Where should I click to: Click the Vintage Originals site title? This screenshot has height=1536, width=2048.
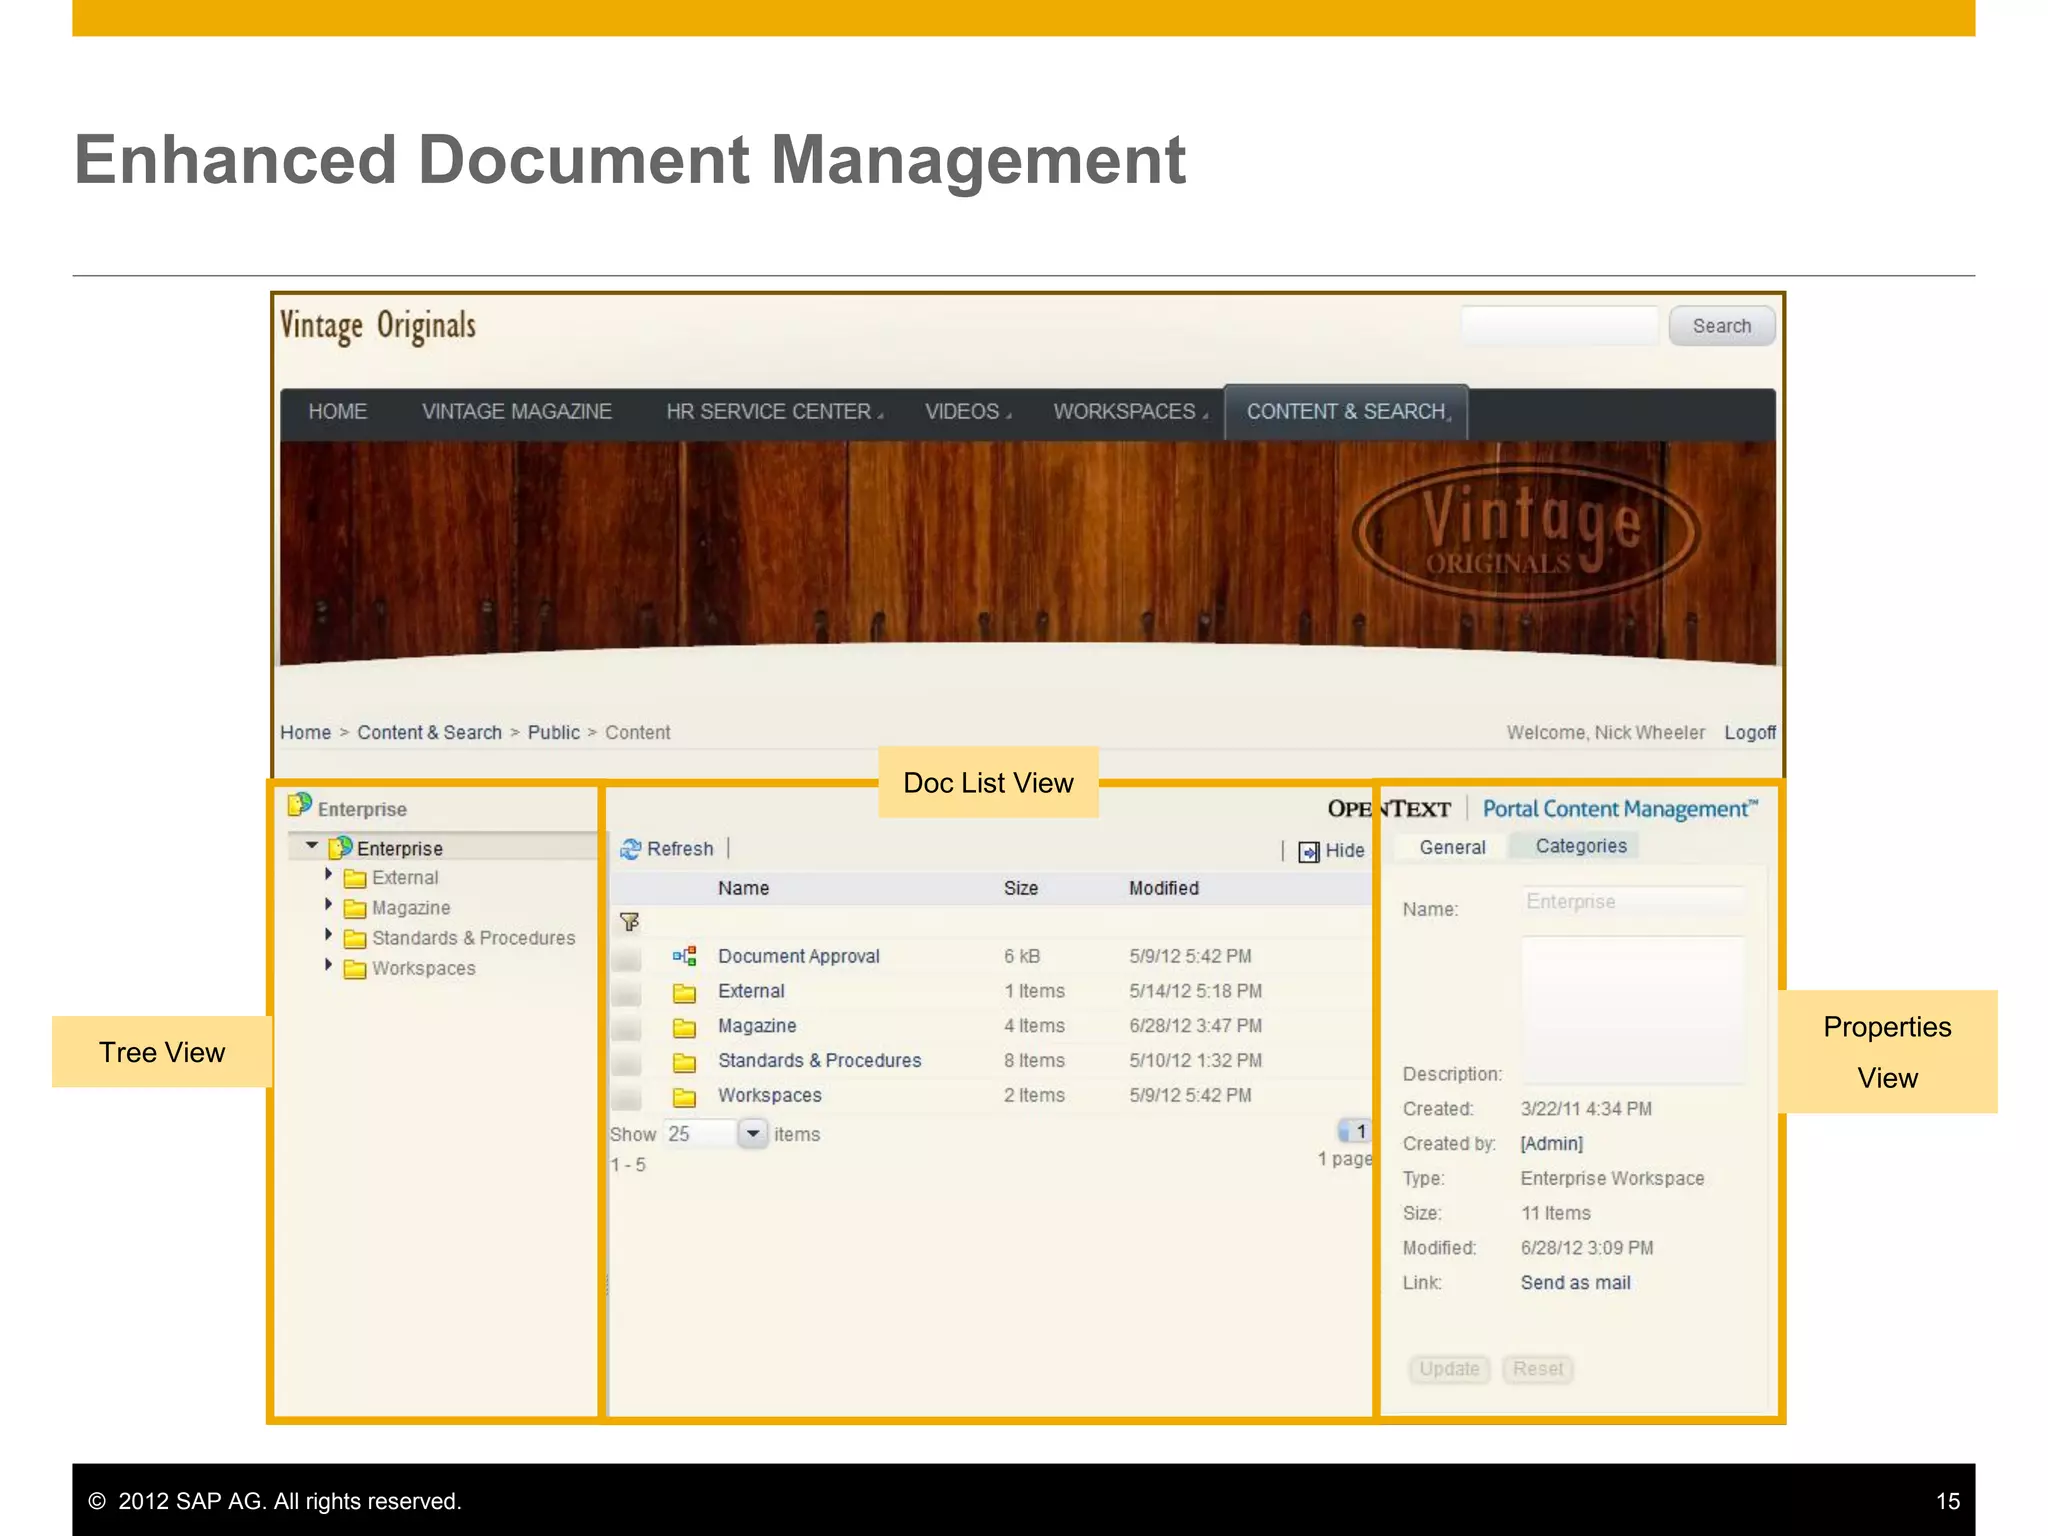(x=378, y=327)
